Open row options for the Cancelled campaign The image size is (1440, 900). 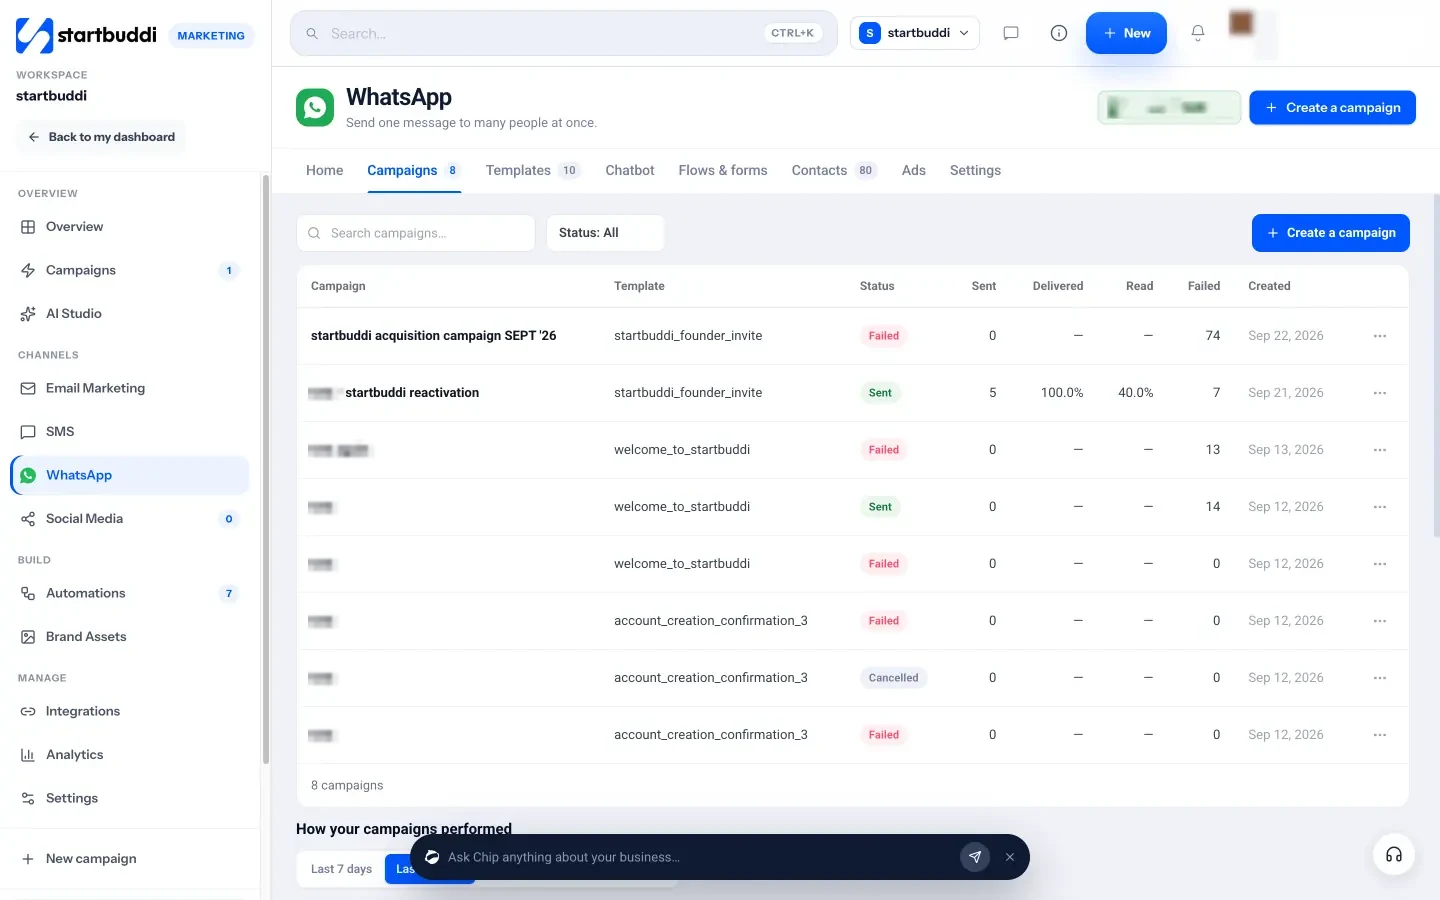coord(1380,678)
